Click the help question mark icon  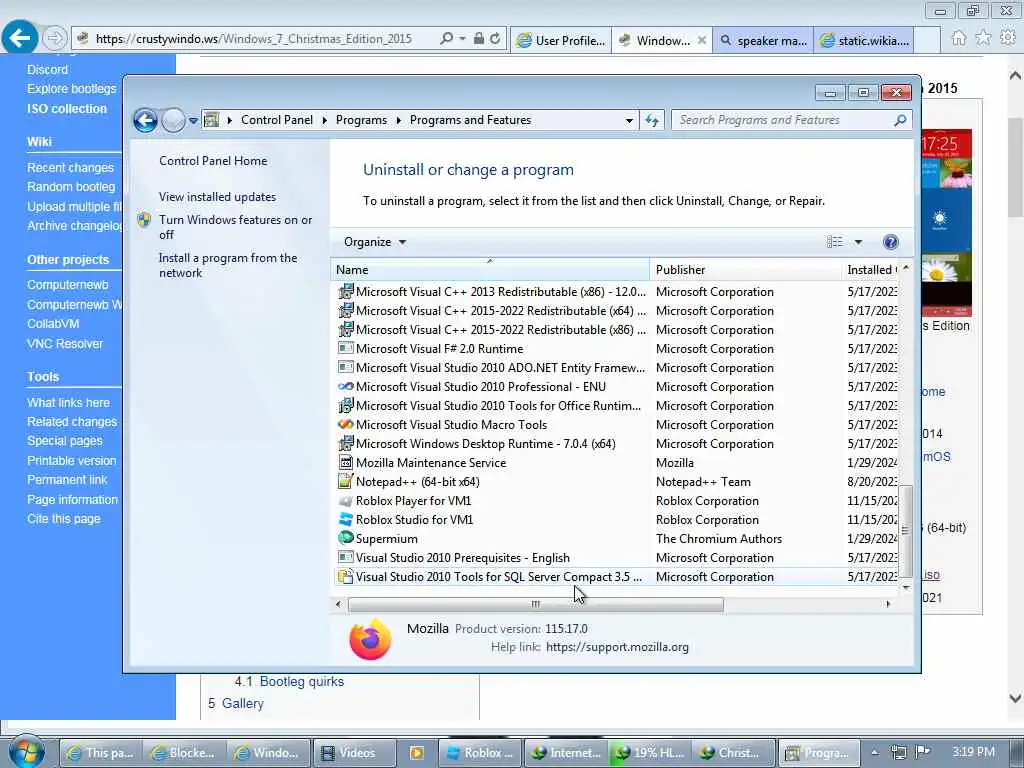tap(889, 242)
